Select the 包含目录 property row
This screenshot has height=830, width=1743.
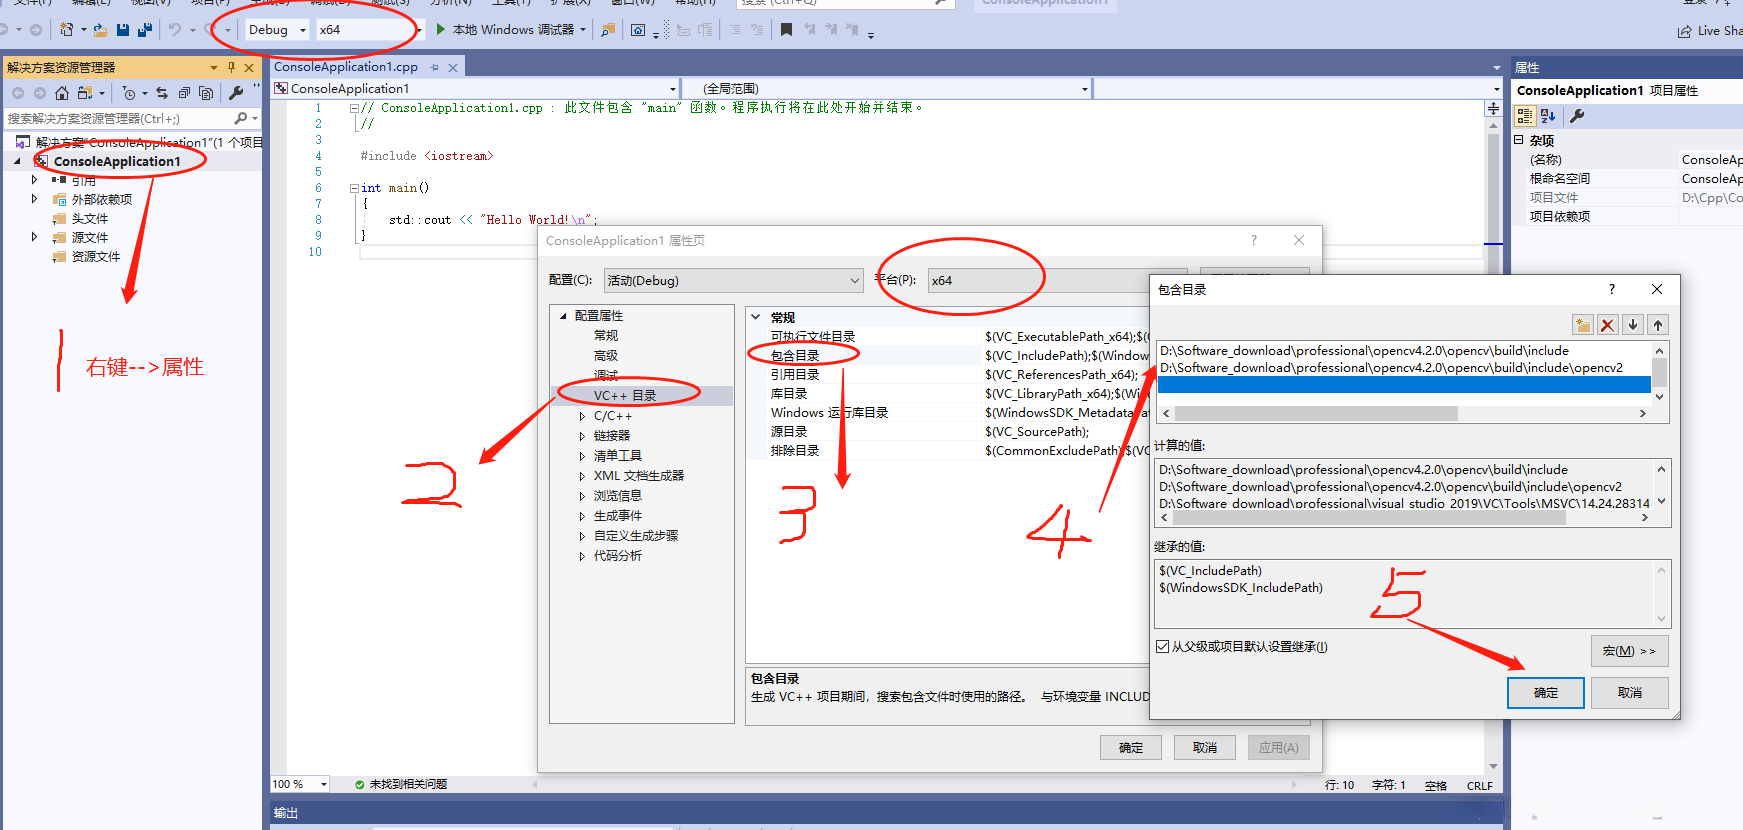[948, 355]
